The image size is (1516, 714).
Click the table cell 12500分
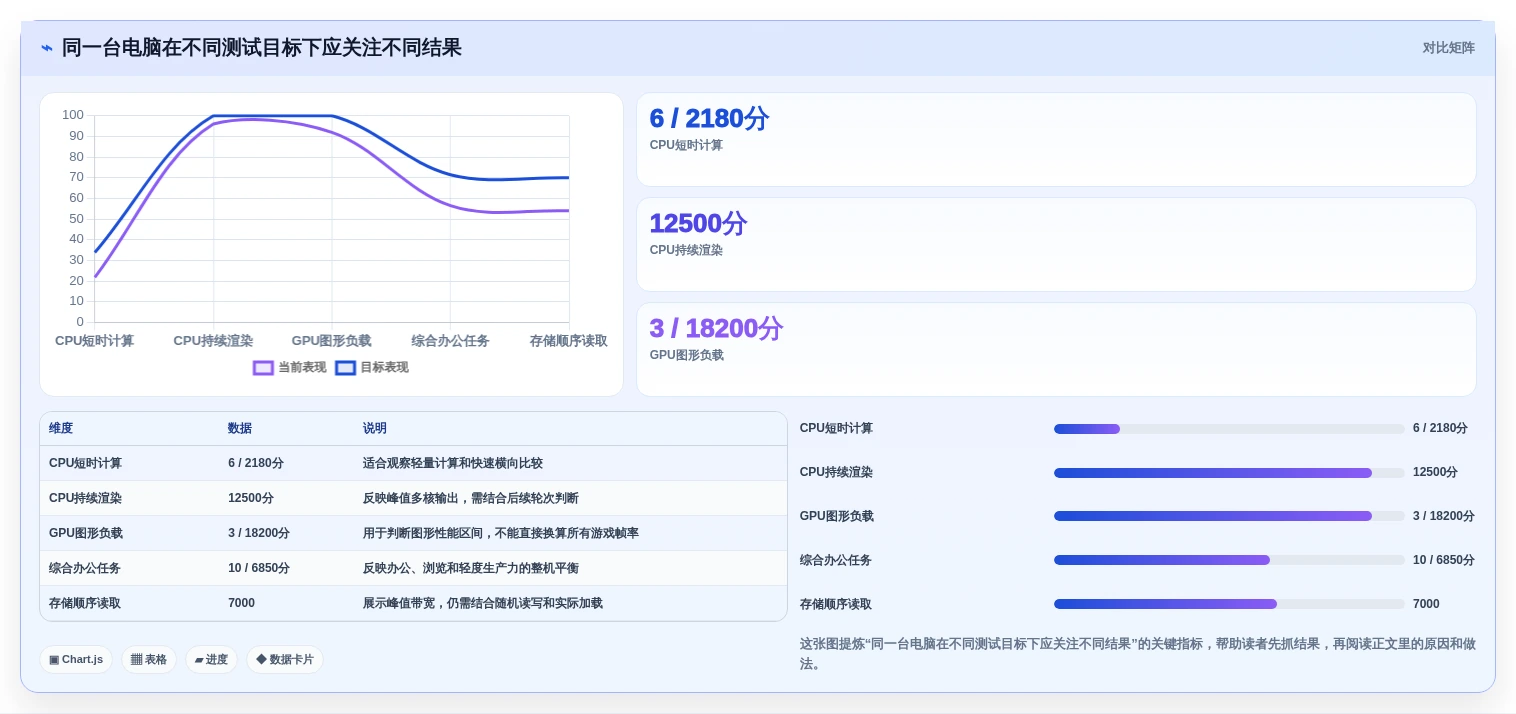click(251, 499)
